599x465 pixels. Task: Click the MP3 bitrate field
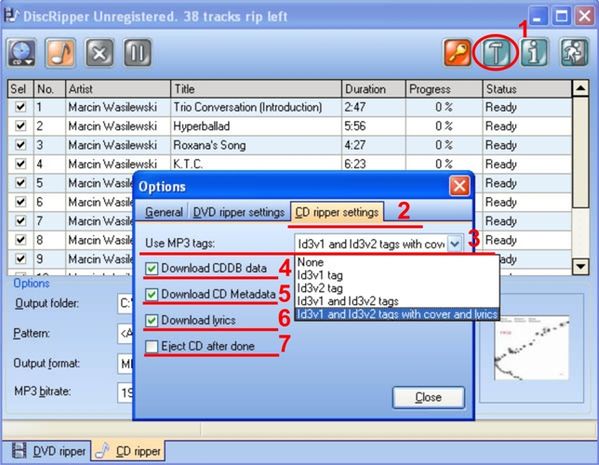[125, 392]
